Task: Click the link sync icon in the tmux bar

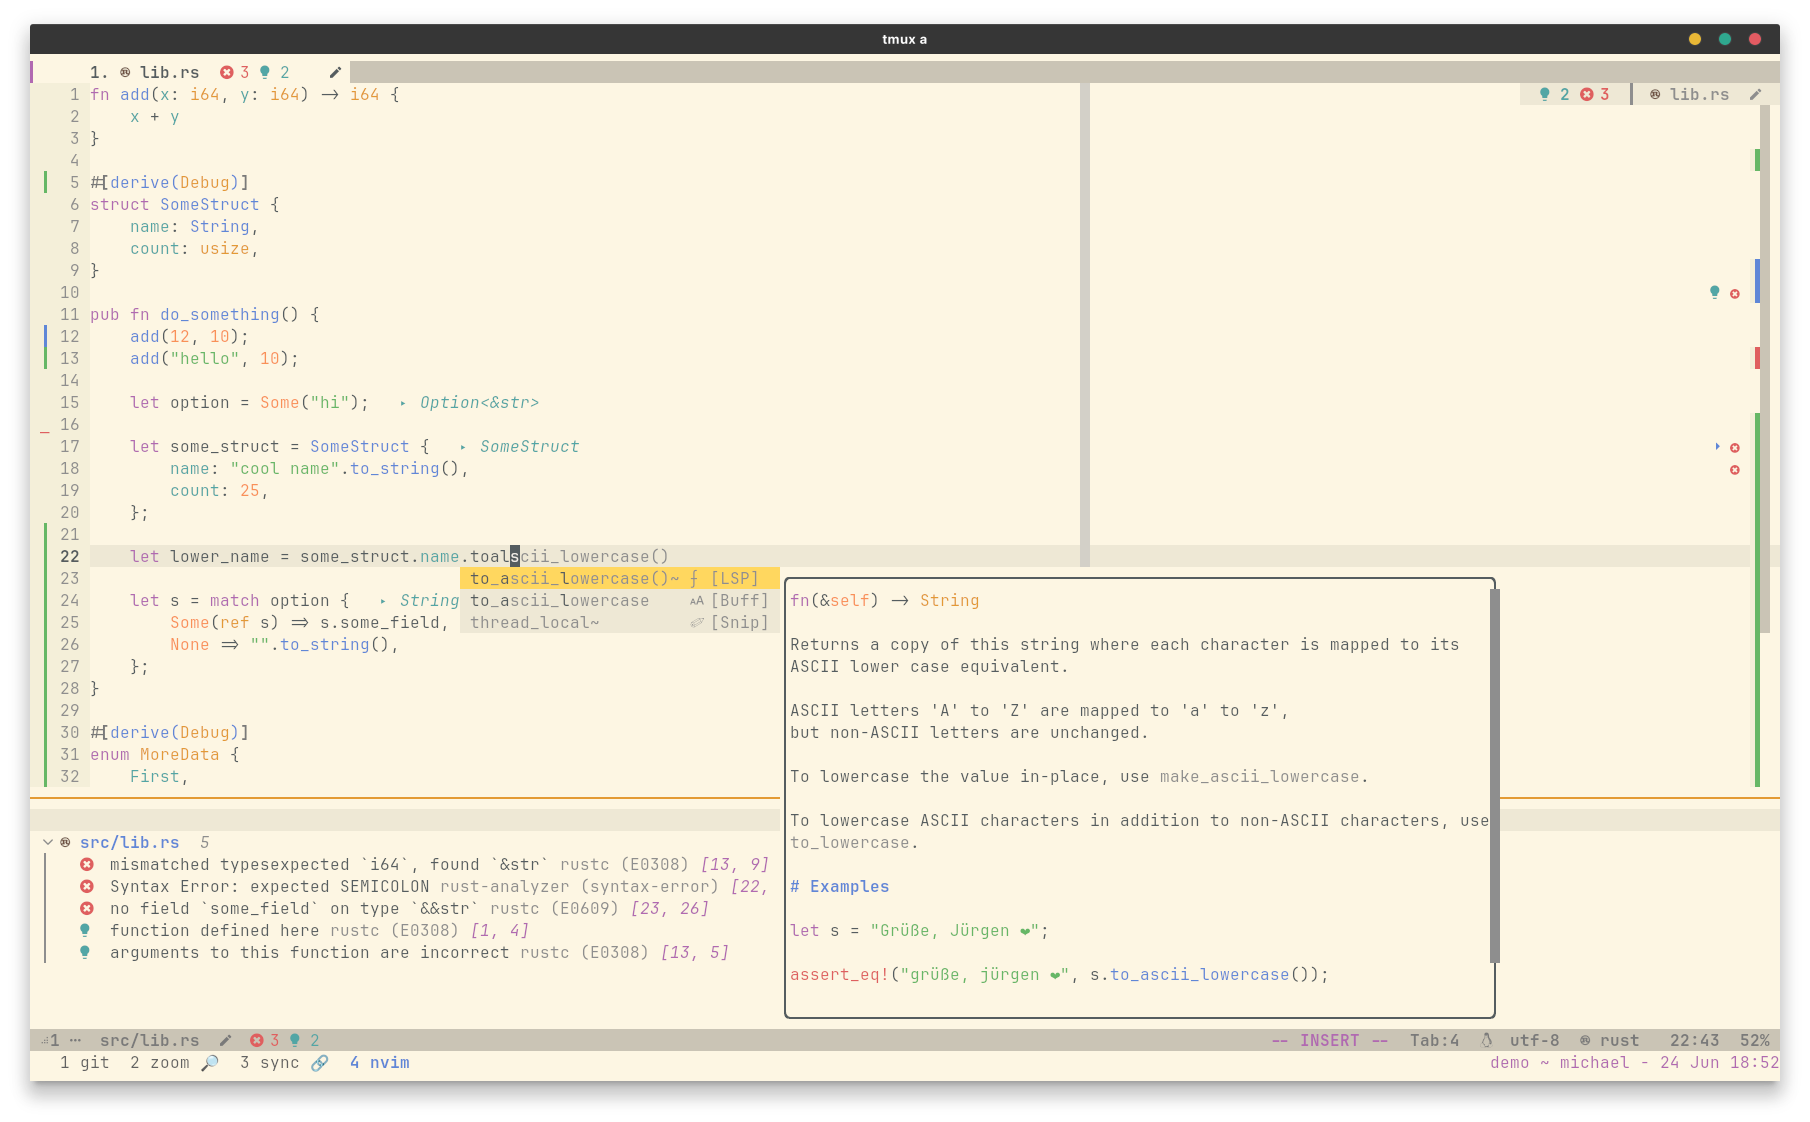Action: [x=319, y=1062]
